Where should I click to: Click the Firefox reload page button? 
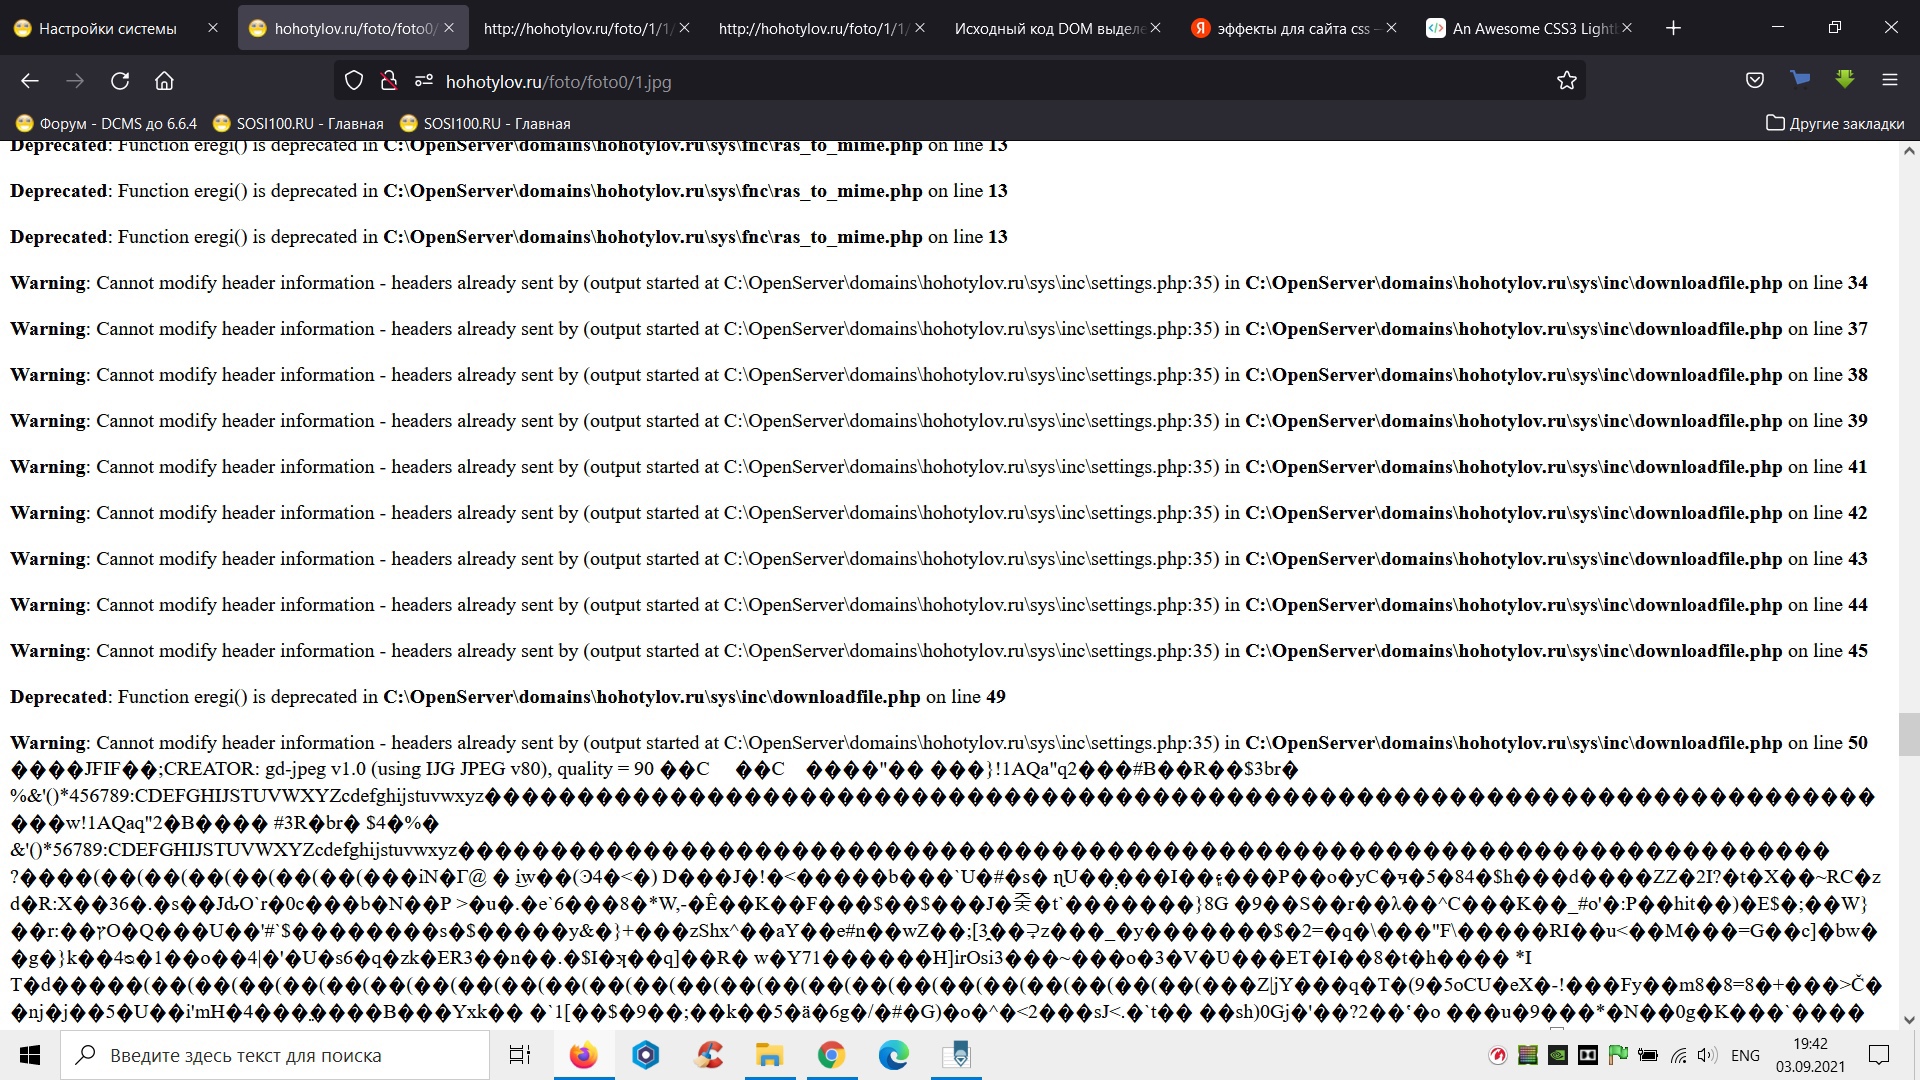click(x=120, y=81)
